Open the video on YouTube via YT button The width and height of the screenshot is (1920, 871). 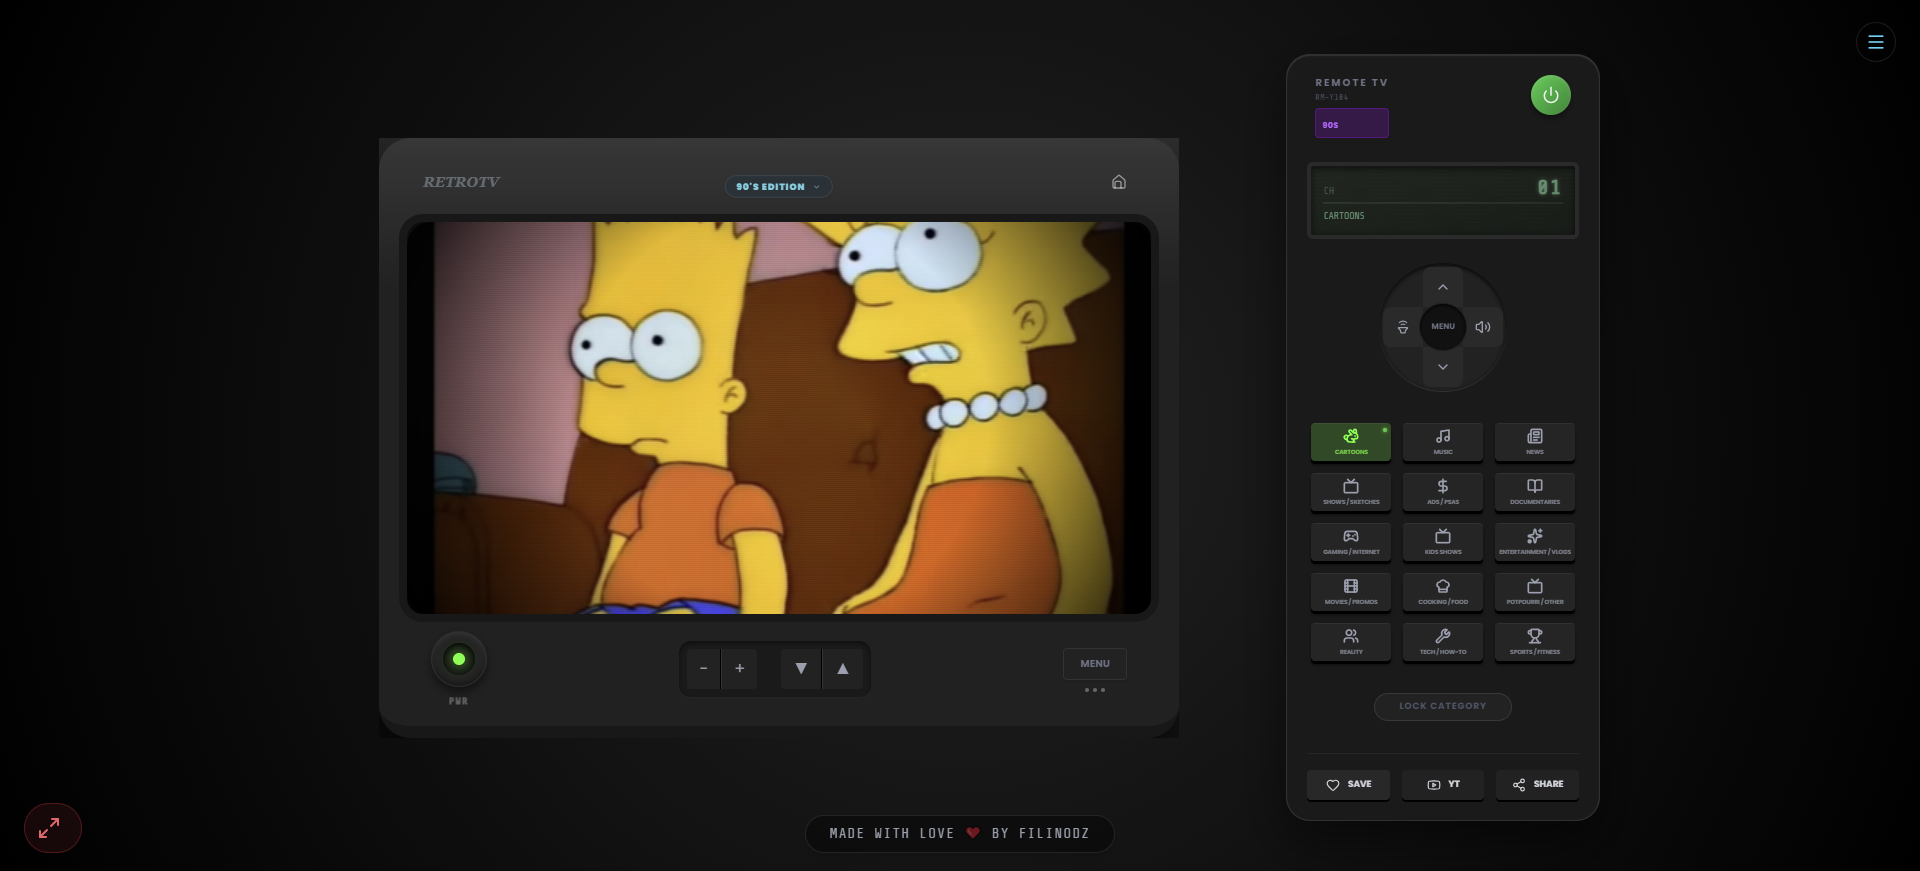tap(1442, 784)
